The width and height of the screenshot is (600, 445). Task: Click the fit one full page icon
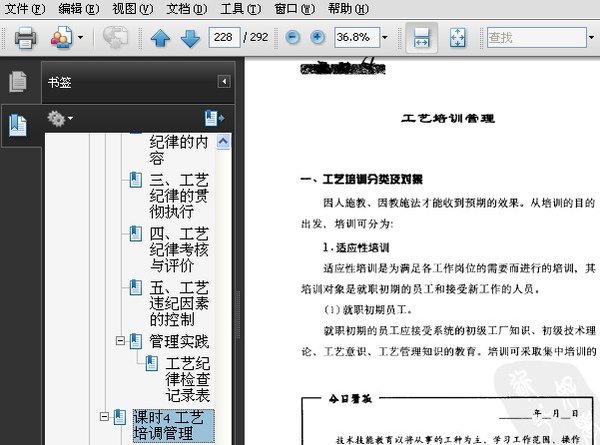[x=458, y=37]
